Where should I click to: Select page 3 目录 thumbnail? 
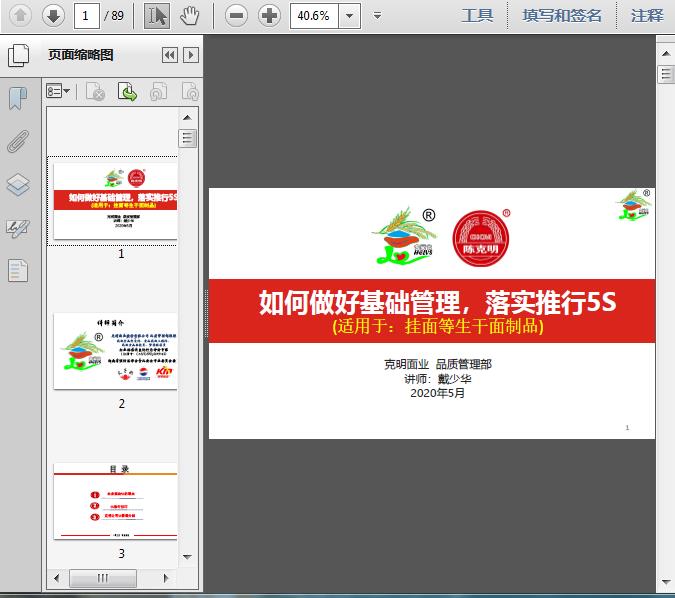pyautogui.click(x=115, y=501)
